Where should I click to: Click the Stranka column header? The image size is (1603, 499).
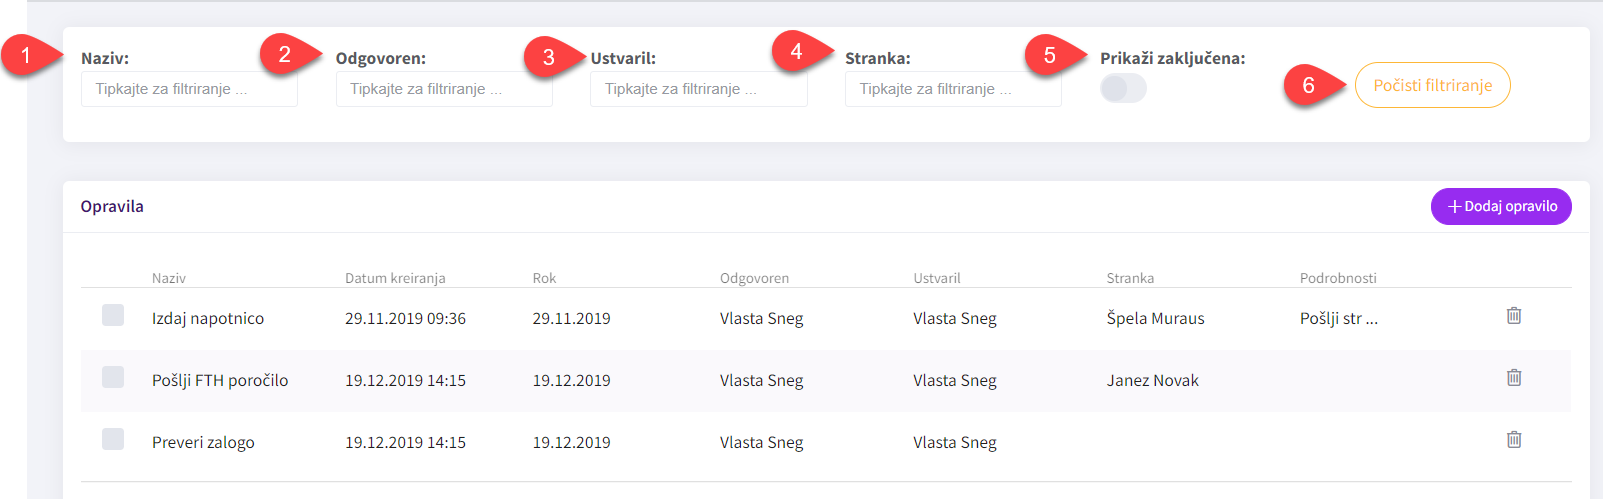click(x=1130, y=278)
